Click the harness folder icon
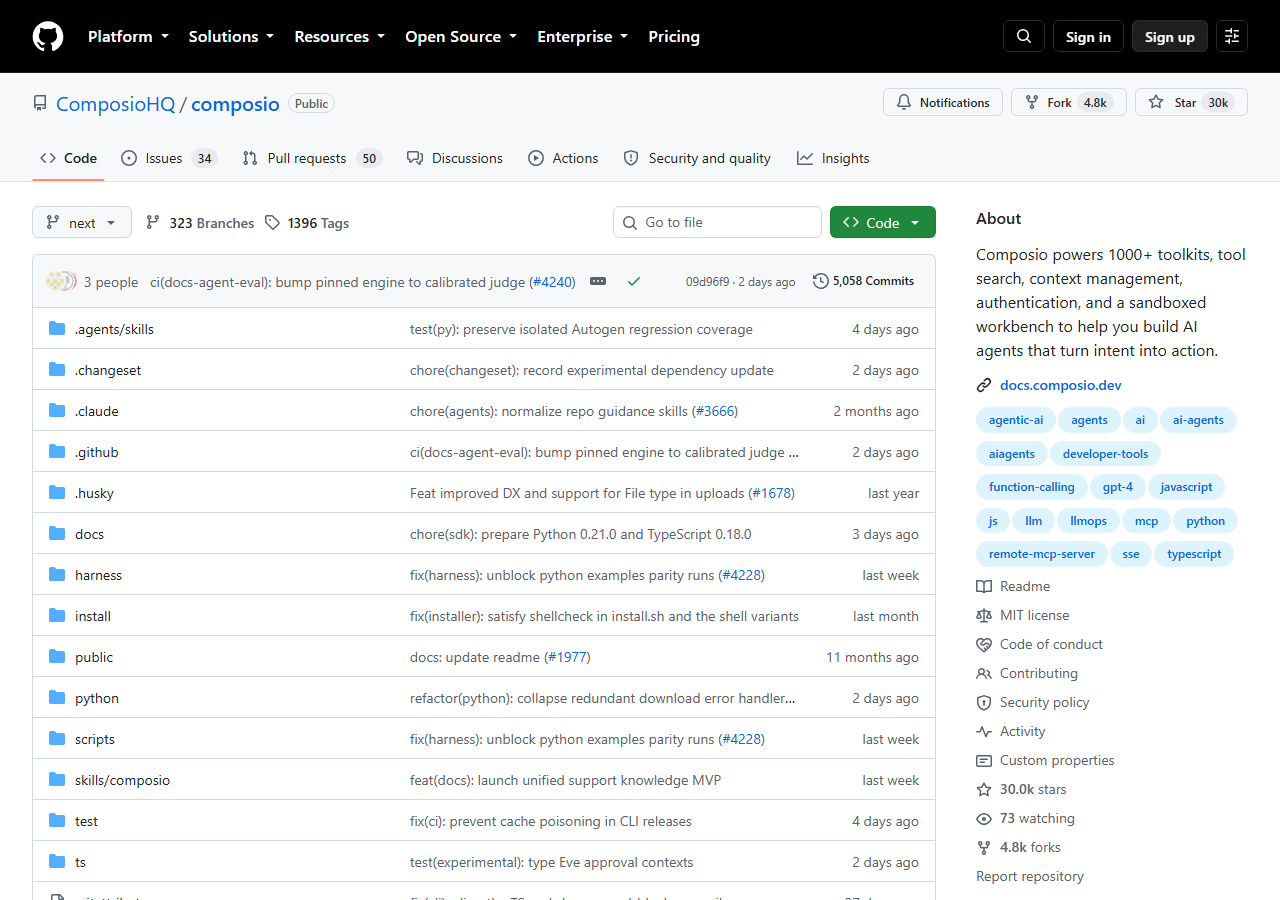The image size is (1280, 900). coord(57,575)
